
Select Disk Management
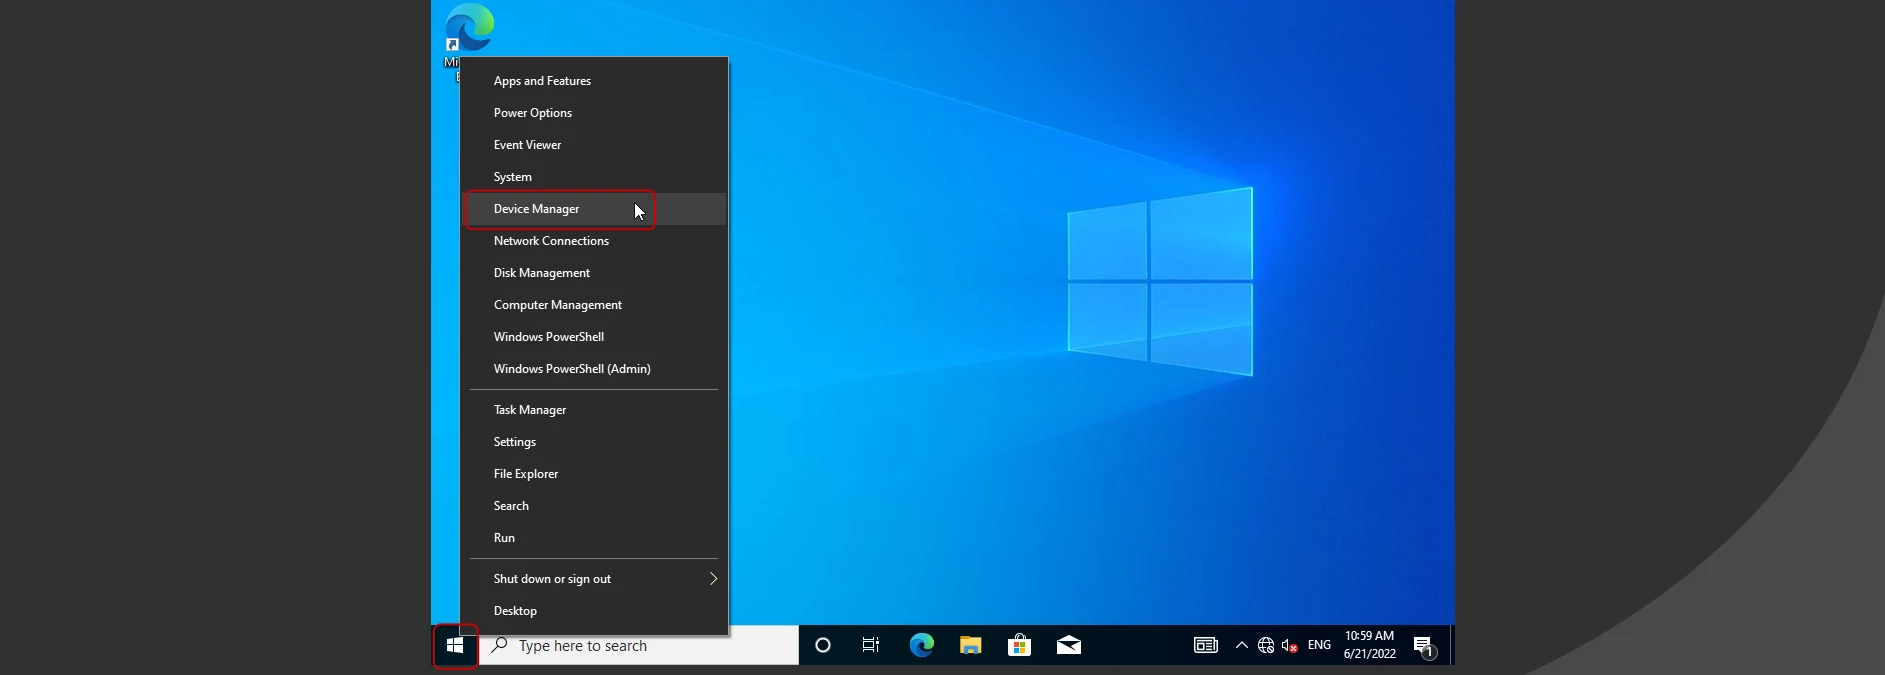point(594,273)
